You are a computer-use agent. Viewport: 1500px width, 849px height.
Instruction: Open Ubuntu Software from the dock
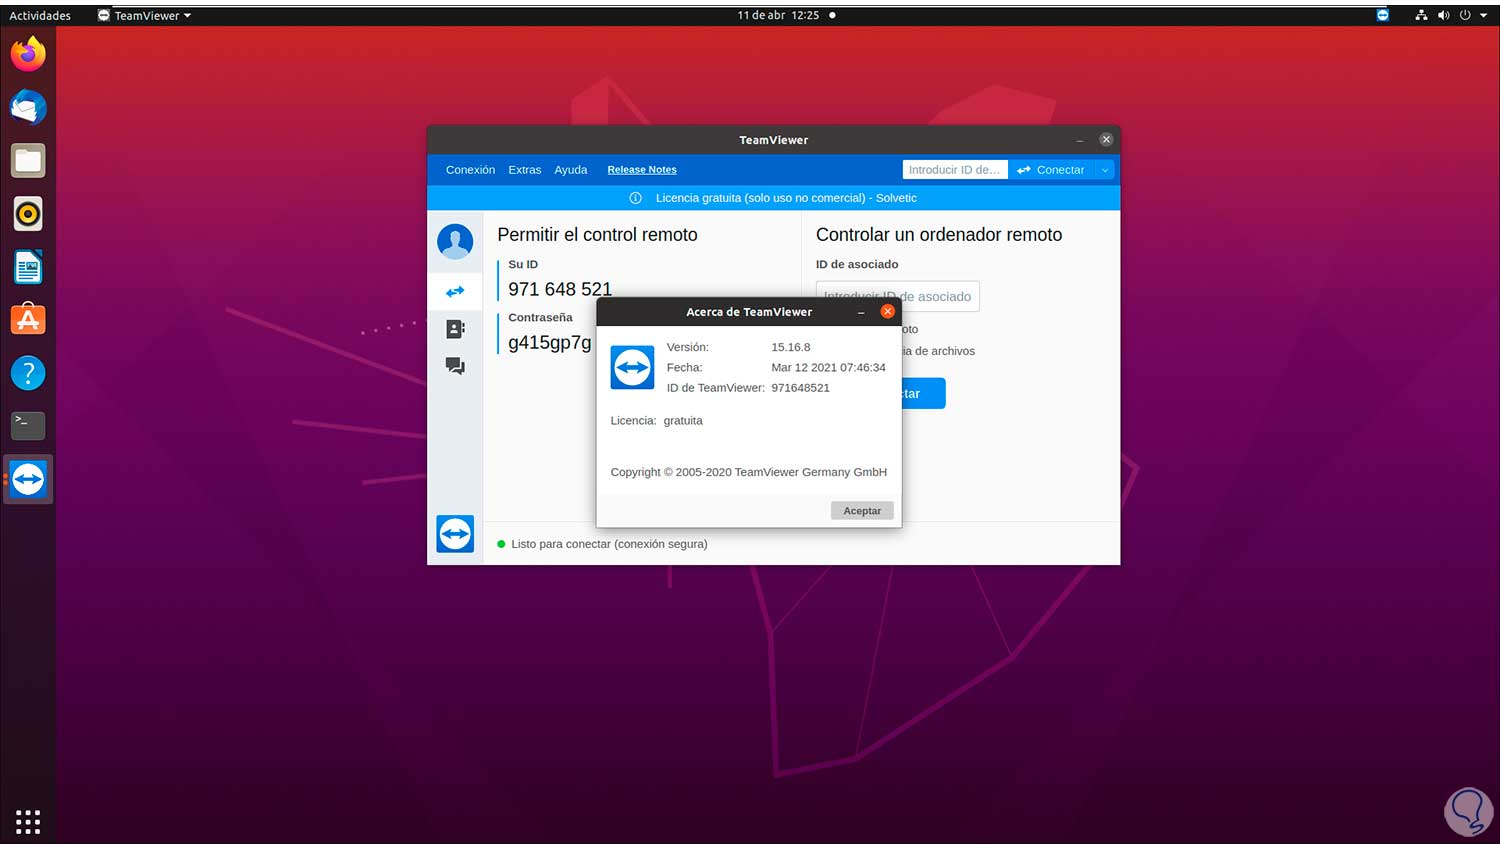28,320
